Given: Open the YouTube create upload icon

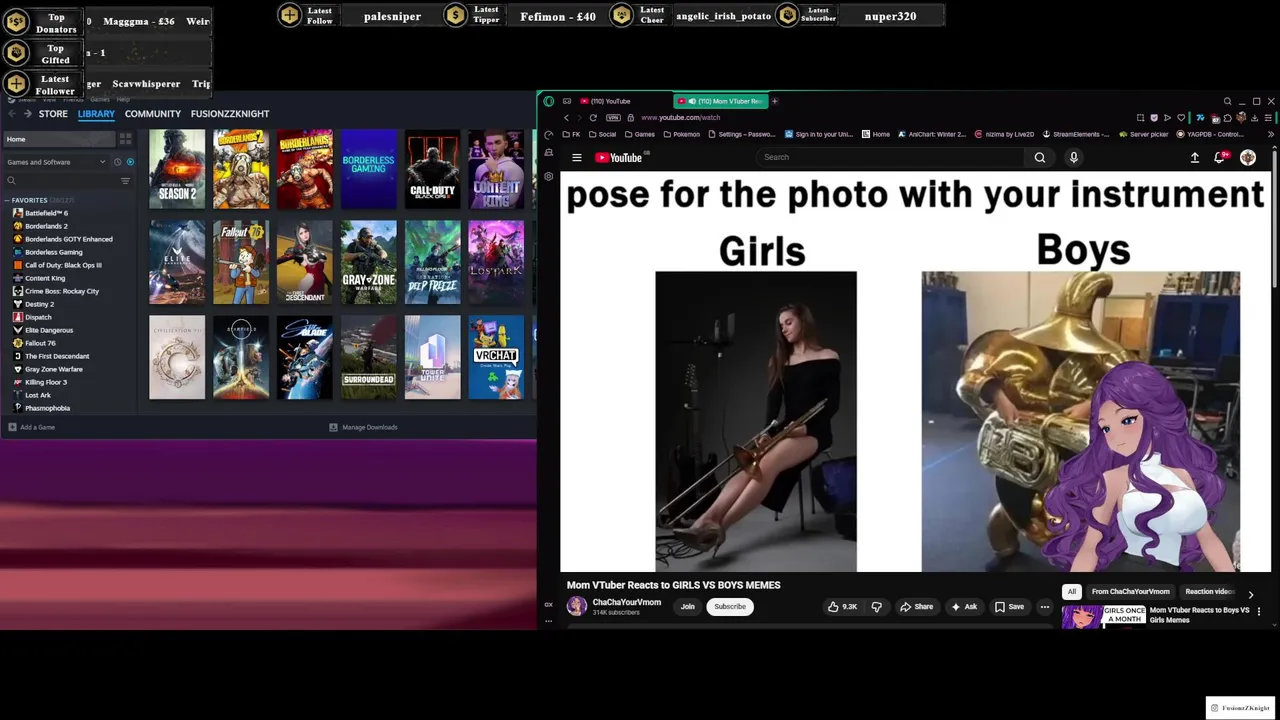Looking at the screenshot, I should click(x=1194, y=157).
